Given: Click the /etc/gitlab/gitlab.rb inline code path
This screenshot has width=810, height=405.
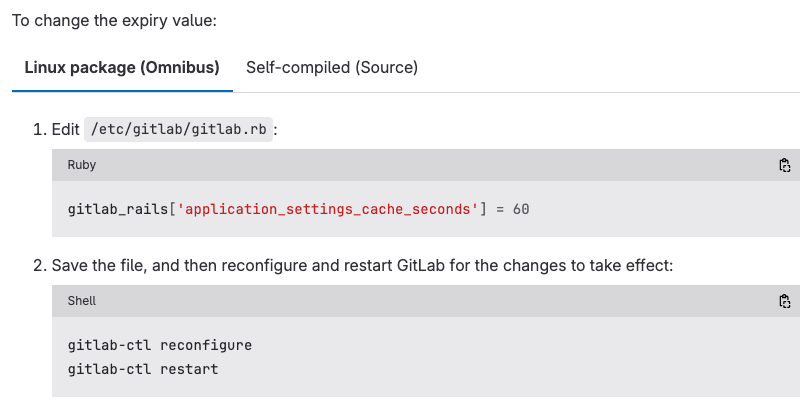Looking at the screenshot, I should [x=178, y=130].
